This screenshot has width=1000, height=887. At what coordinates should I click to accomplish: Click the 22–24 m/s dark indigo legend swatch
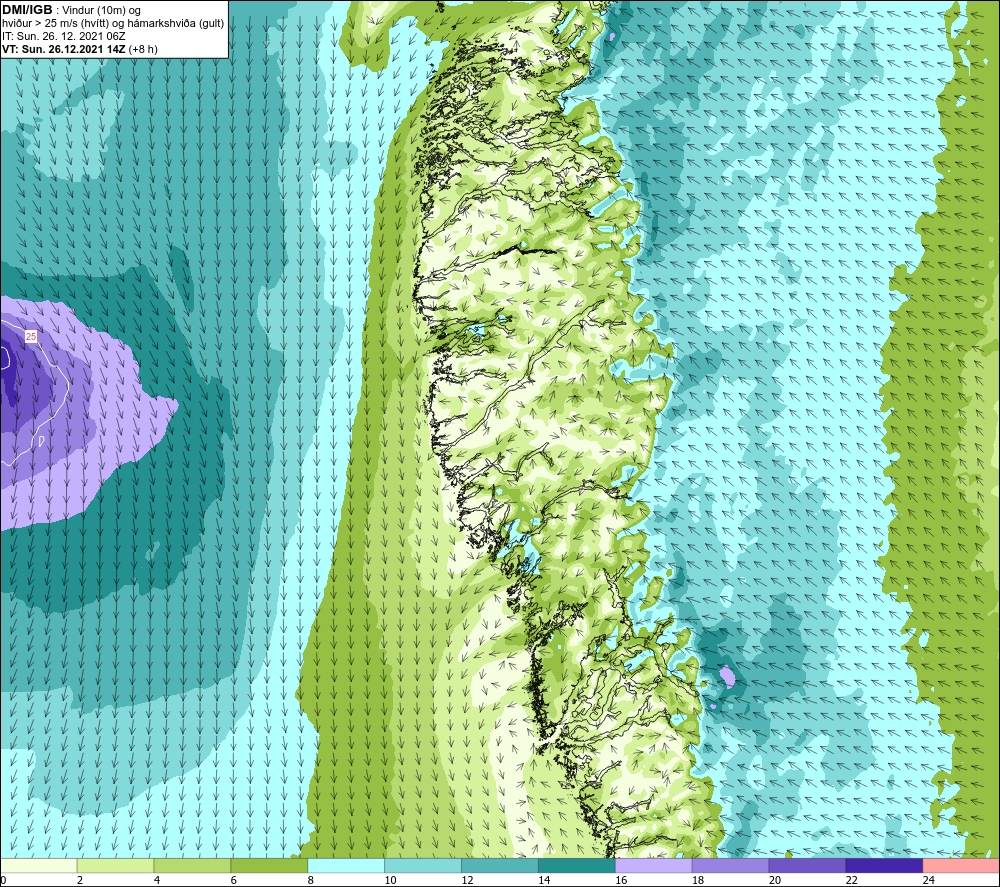pyautogui.click(x=884, y=865)
